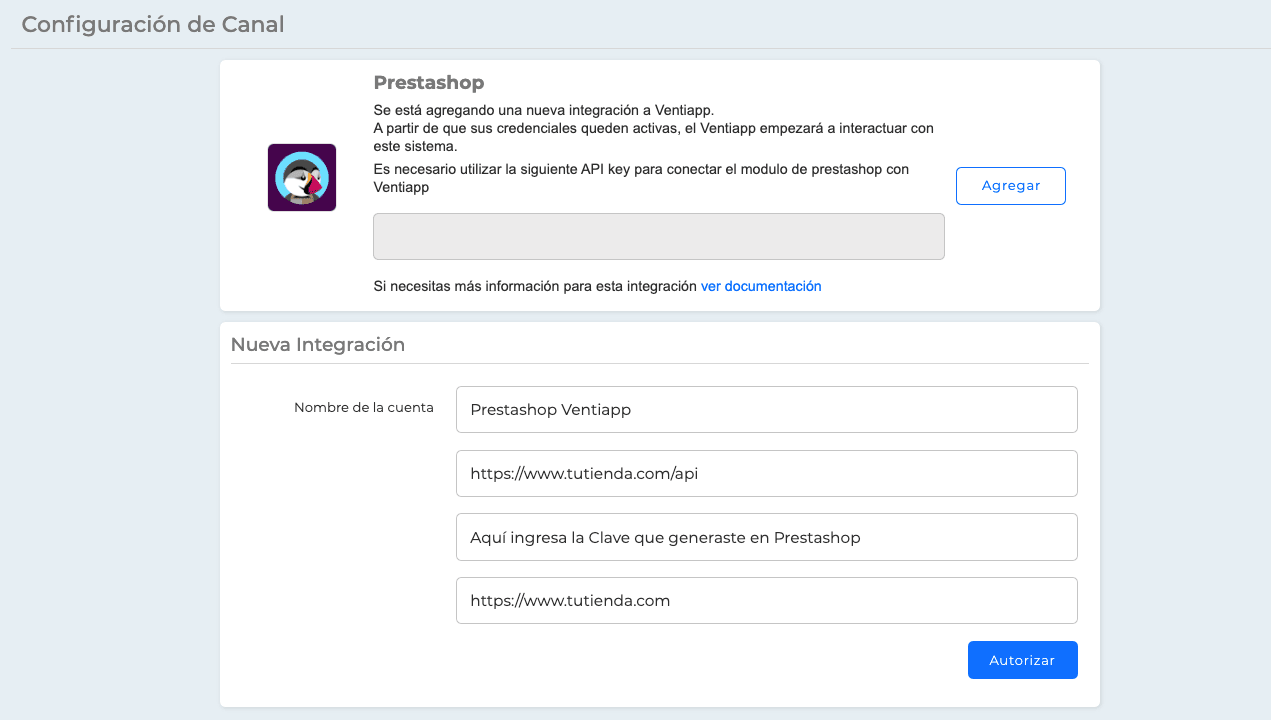Click the Nueva Integración heading
The width and height of the screenshot is (1271, 720).
coord(318,344)
